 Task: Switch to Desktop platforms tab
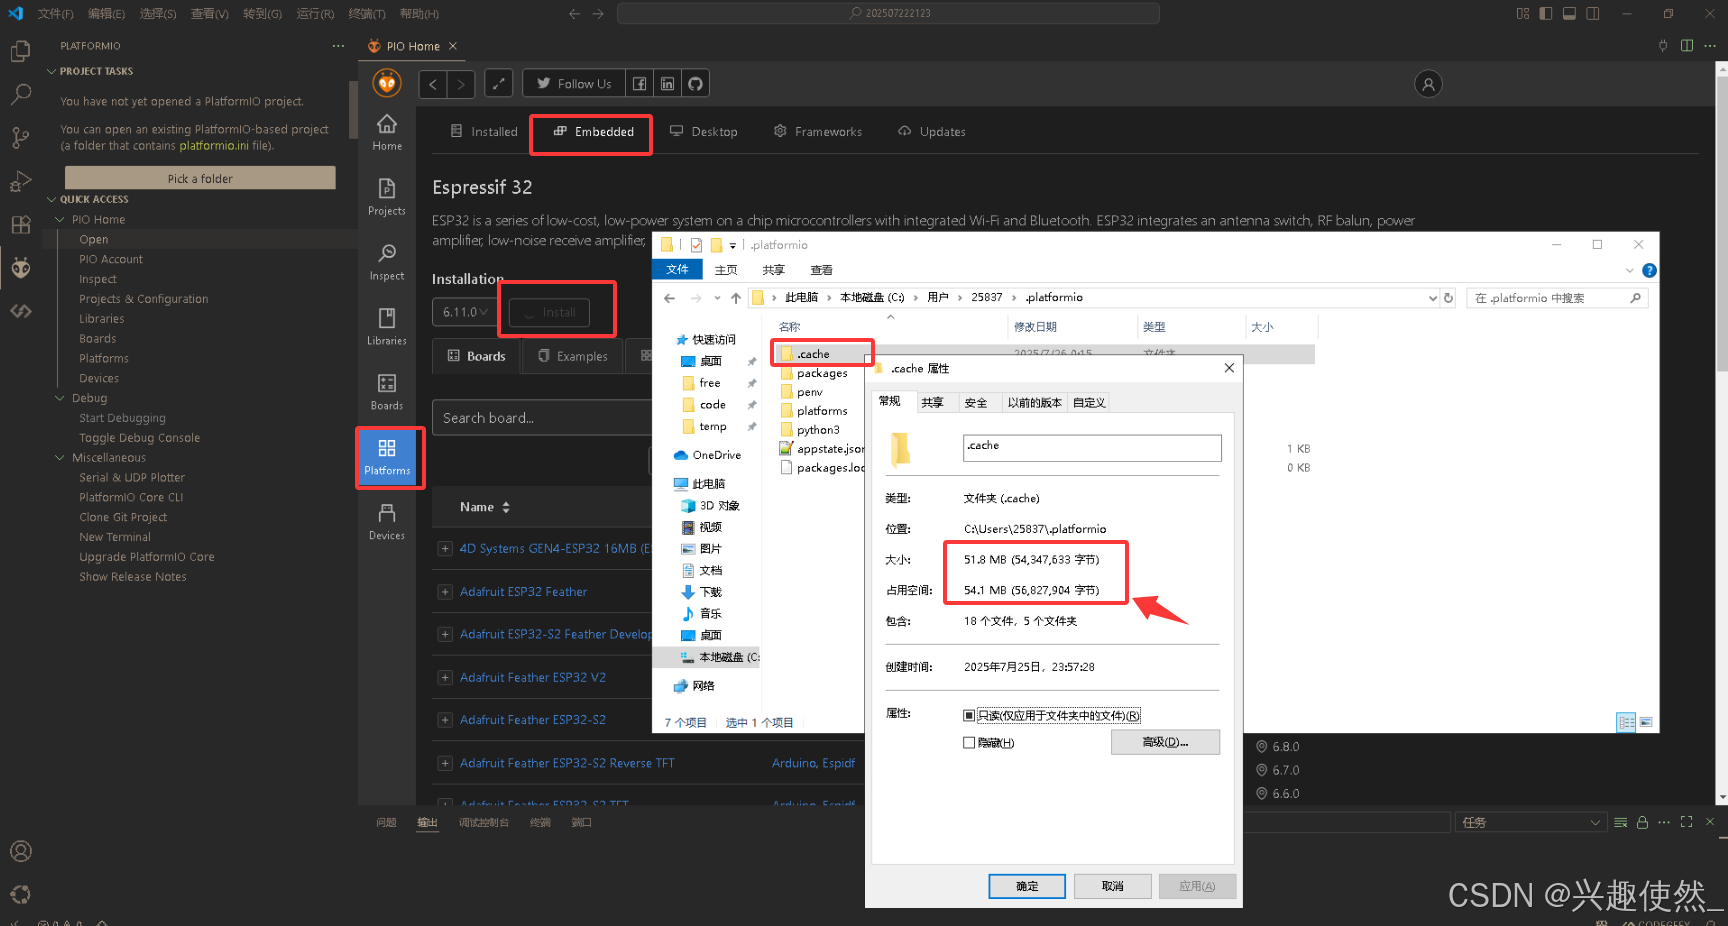tap(704, 132)
